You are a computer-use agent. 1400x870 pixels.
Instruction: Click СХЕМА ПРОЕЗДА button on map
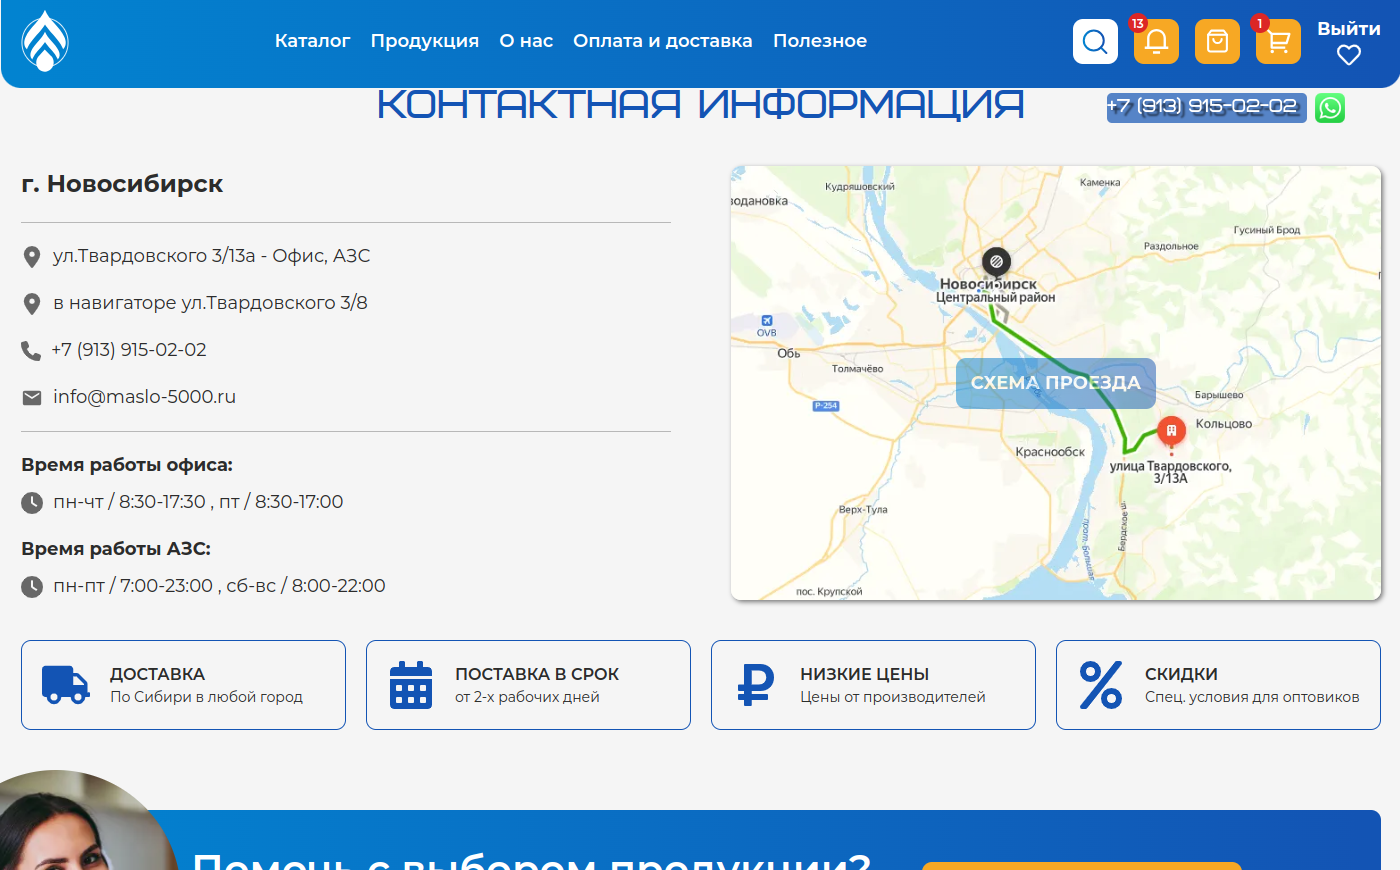tap(1056, 384)
